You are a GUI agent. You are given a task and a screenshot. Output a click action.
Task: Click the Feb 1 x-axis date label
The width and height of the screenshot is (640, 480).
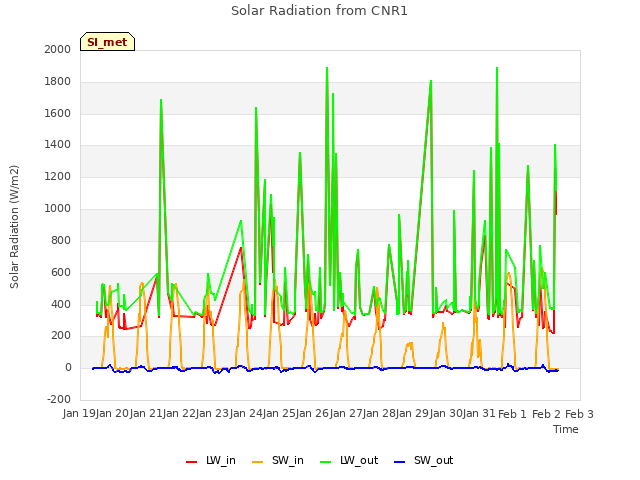pos(513,414)
